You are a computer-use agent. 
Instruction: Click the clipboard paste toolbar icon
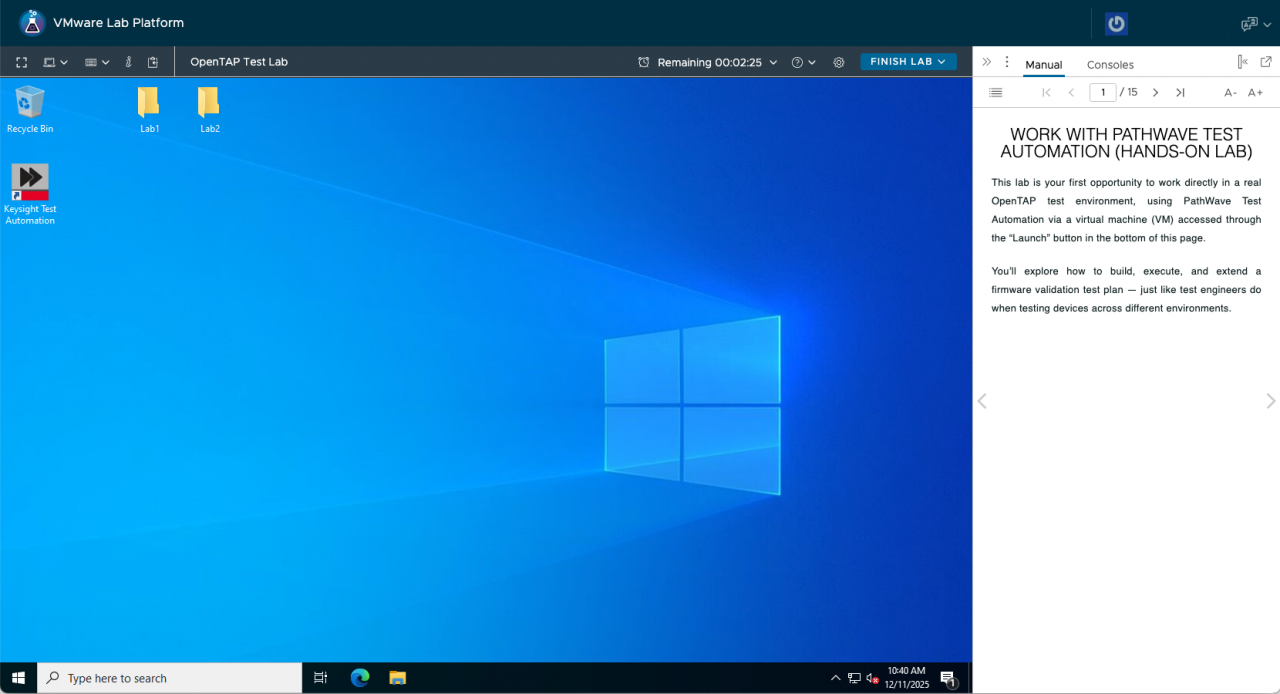(153, 62)
